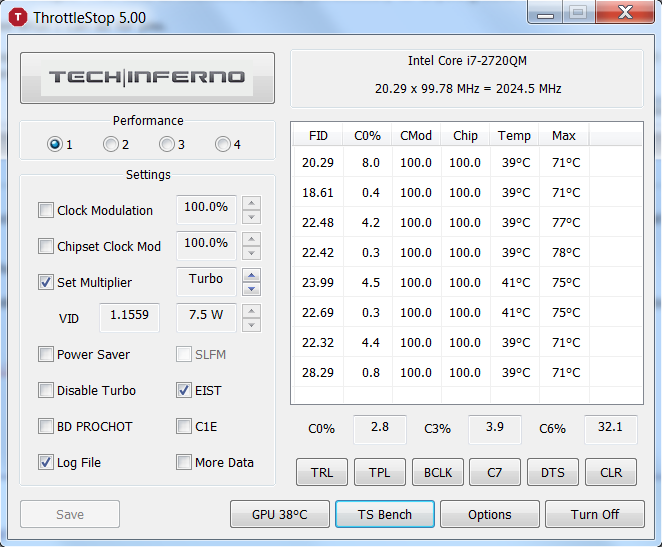Enable the C1E checkbox
This screenshot has height=547, width=662.
click(184, 426)
